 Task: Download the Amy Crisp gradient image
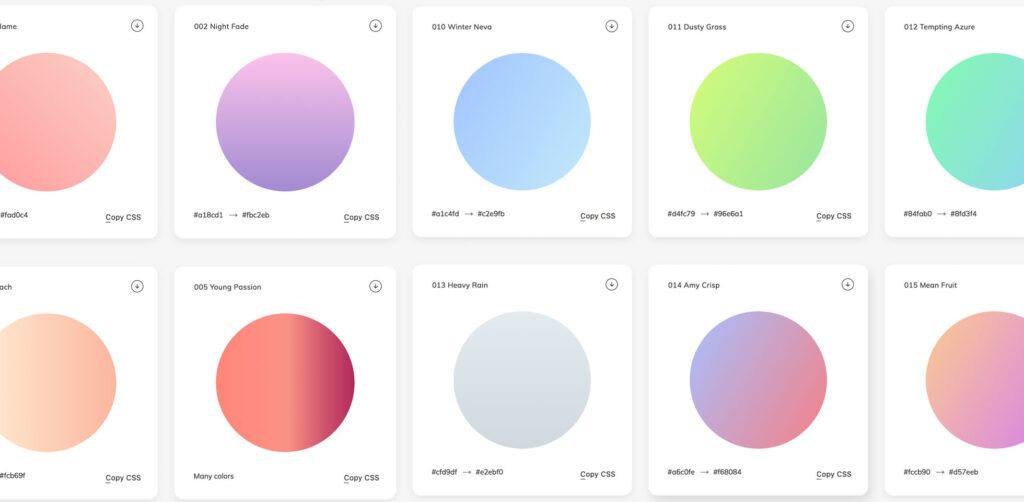pyautogui.click(x=848, y=284)
